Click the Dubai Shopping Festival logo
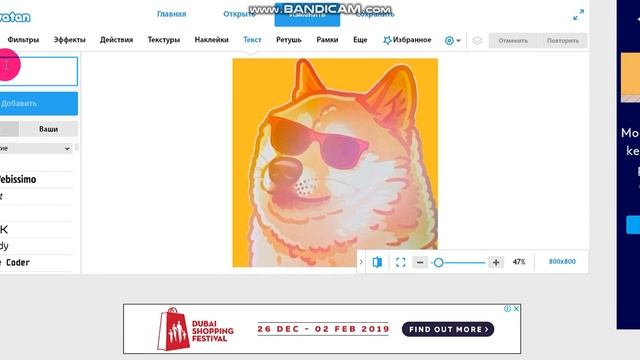The width and height of the screenshot is (640, 360). 195,329
